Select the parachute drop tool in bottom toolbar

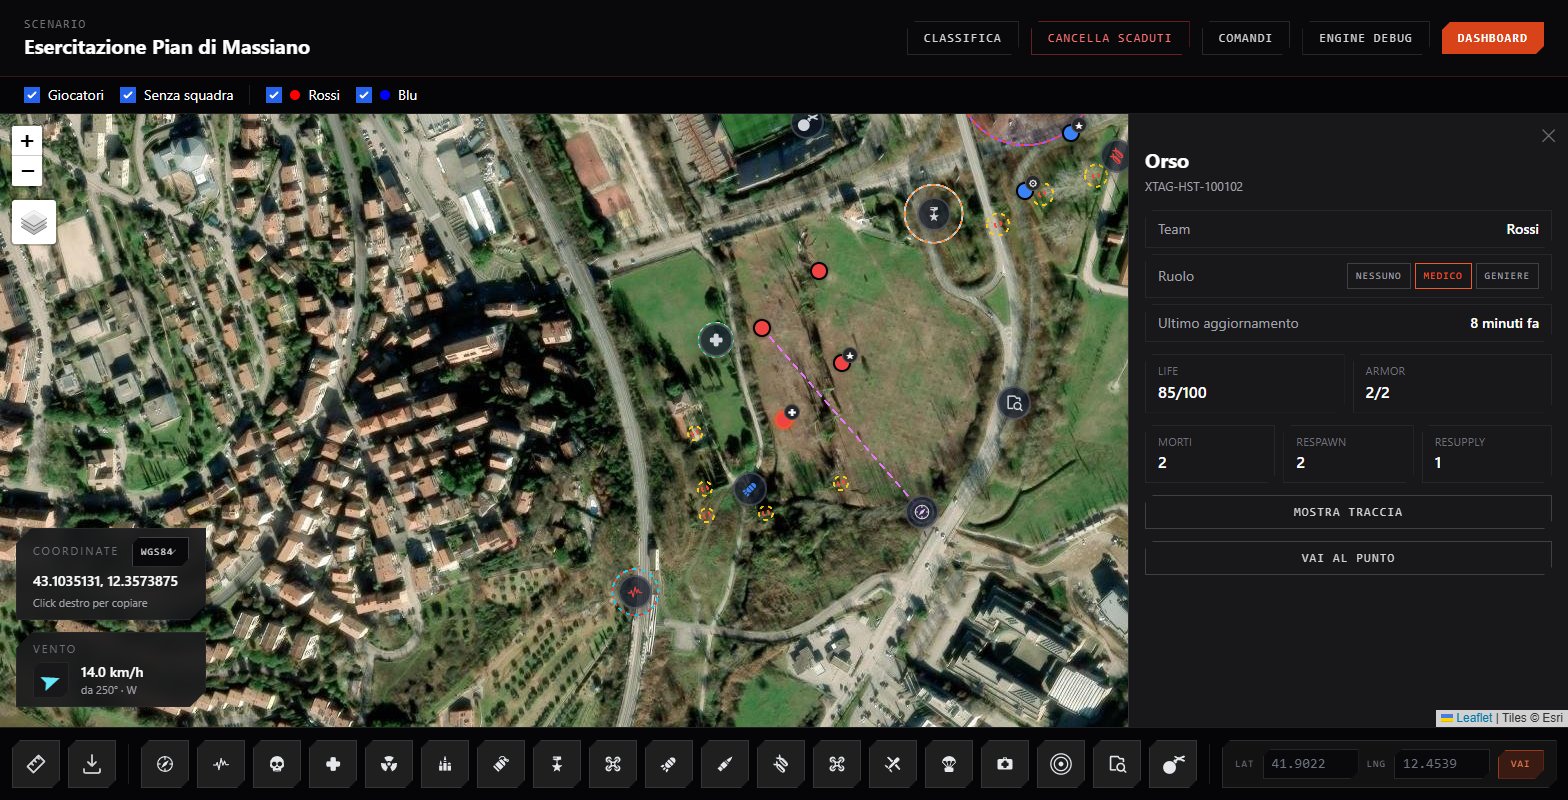(x=950, y=764)
